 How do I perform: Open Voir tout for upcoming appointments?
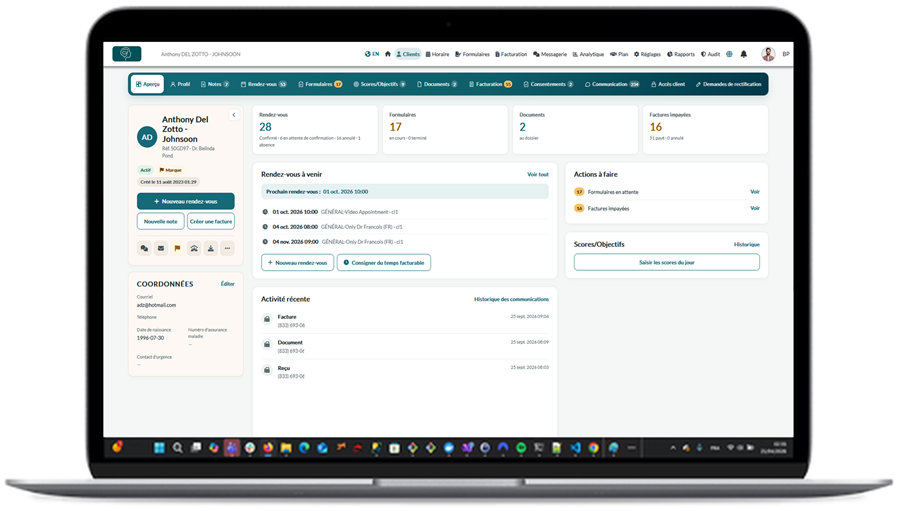click(x=538, y=175)
